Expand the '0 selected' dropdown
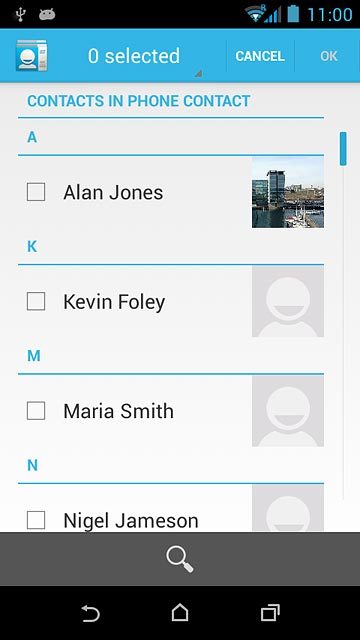Screen dimensions: 360x640 (x=134, y=56)
